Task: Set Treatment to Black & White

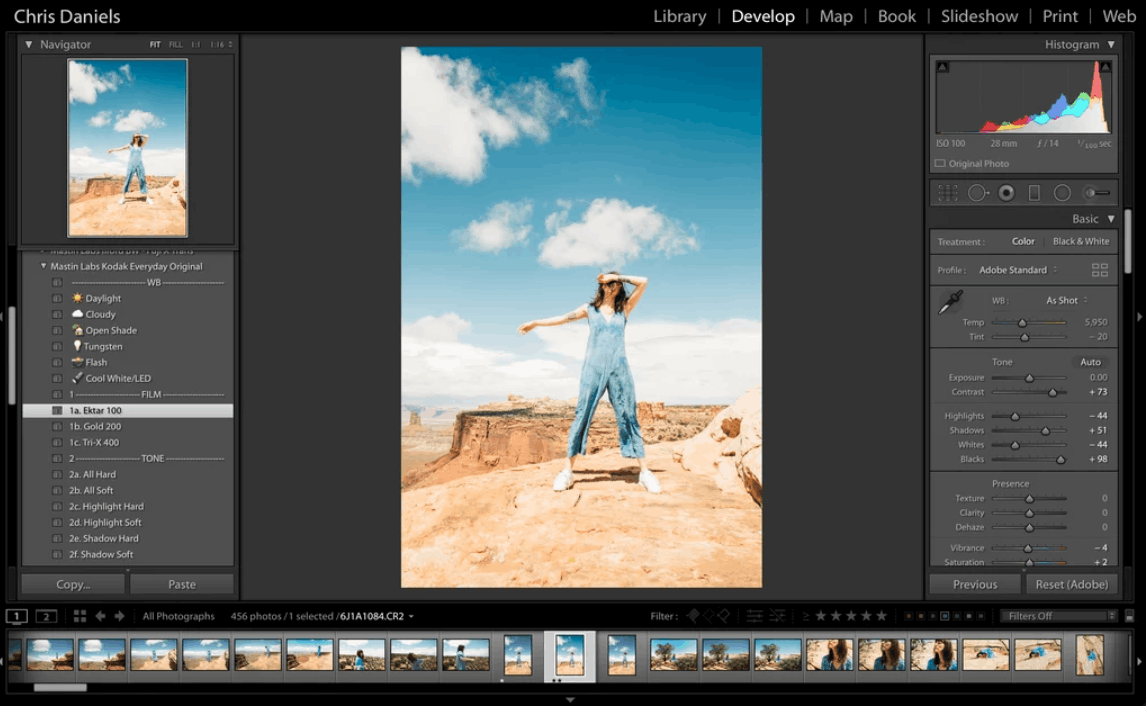Action: tap(1081, 241)
